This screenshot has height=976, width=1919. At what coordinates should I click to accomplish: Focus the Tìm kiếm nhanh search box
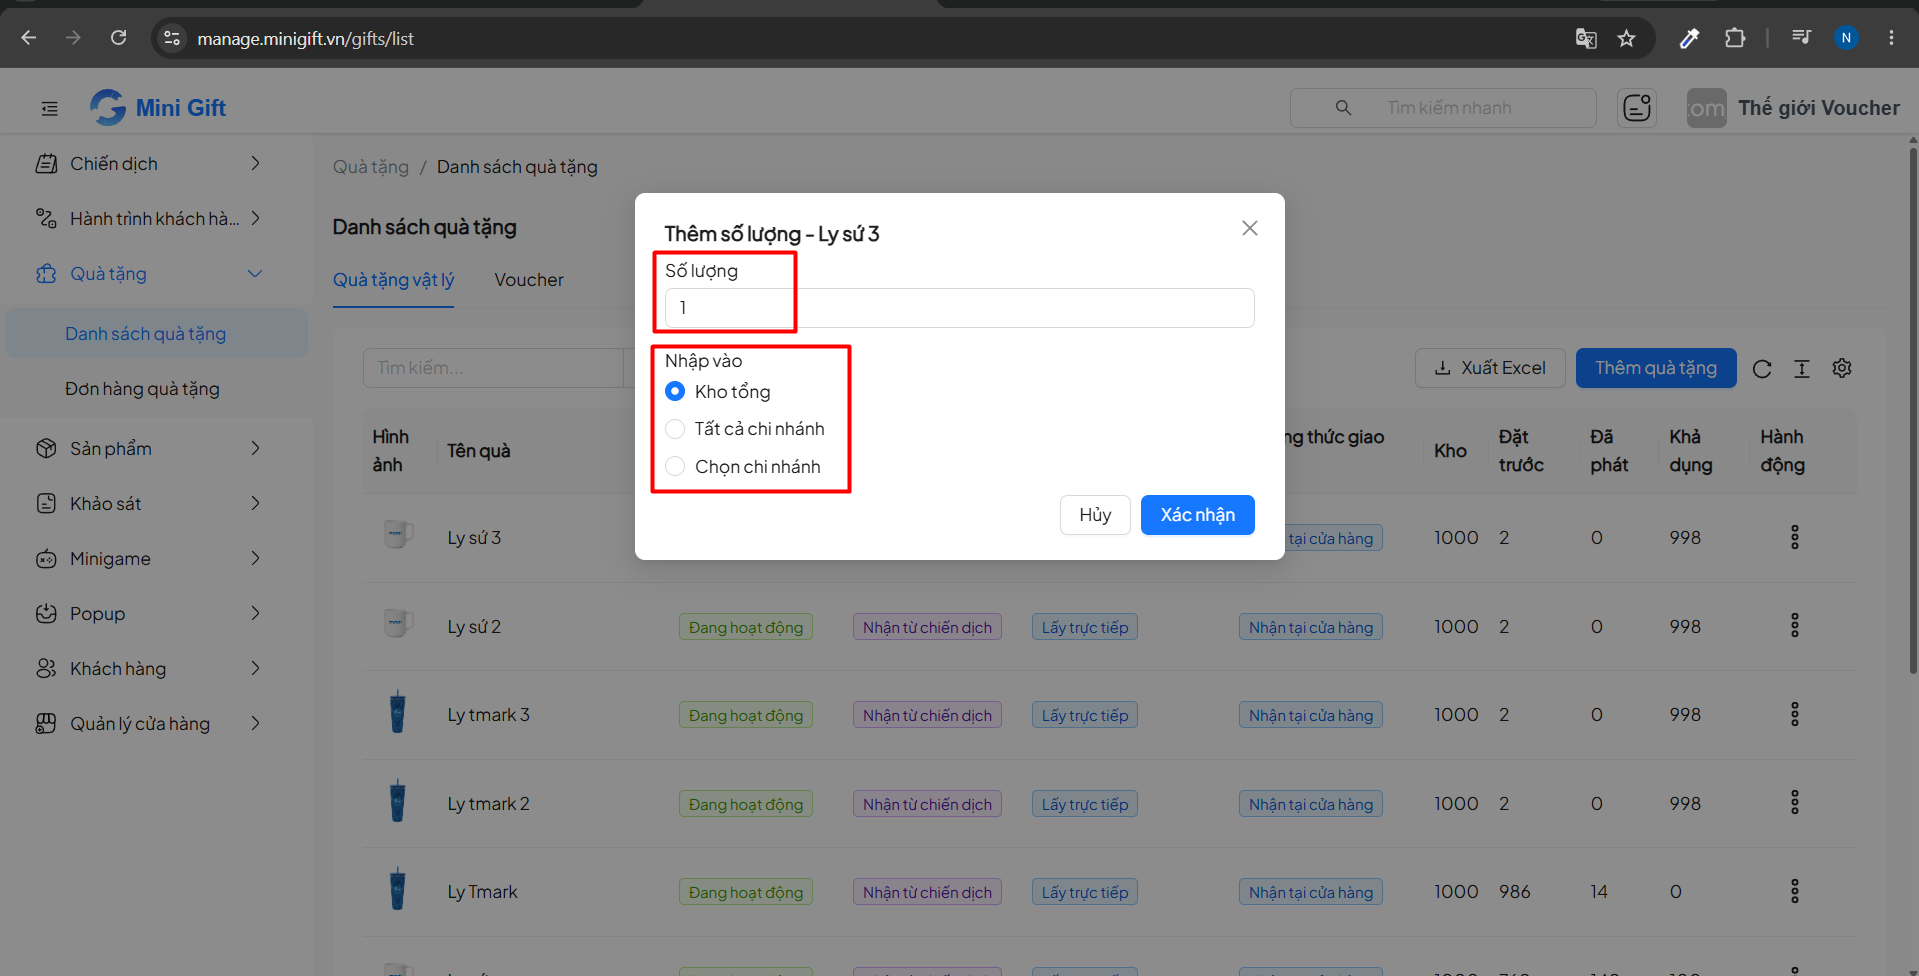pos(1443,108)
